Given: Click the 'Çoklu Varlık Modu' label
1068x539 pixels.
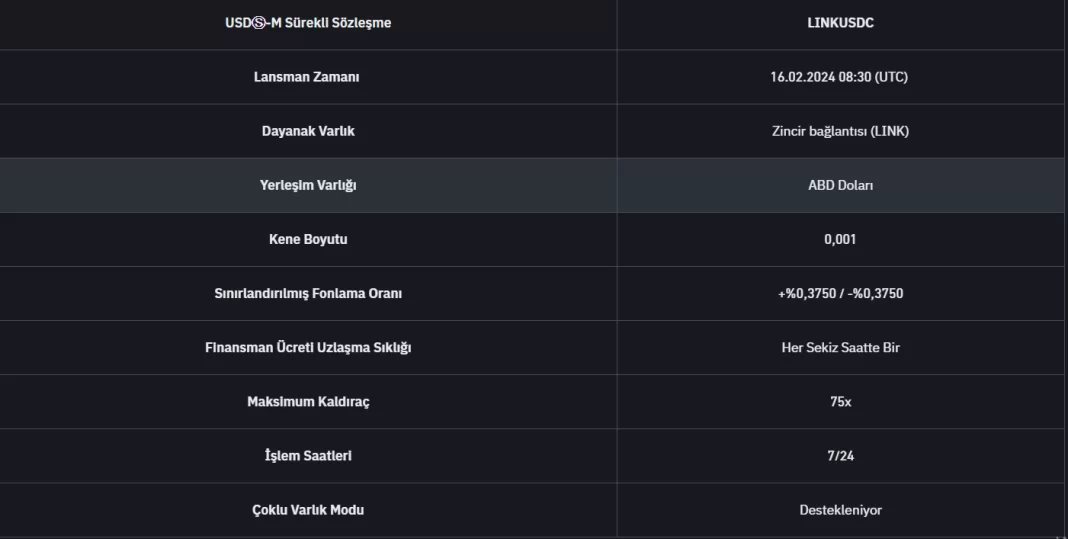Looking at the screenshot, I should pyautogui.click(x=308, y=509).
